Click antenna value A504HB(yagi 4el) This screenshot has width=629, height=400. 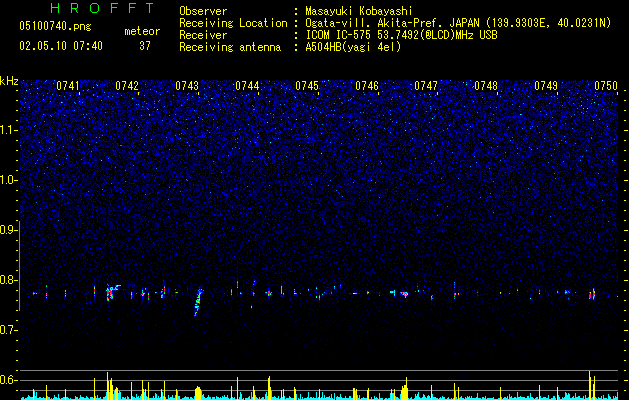353,47
